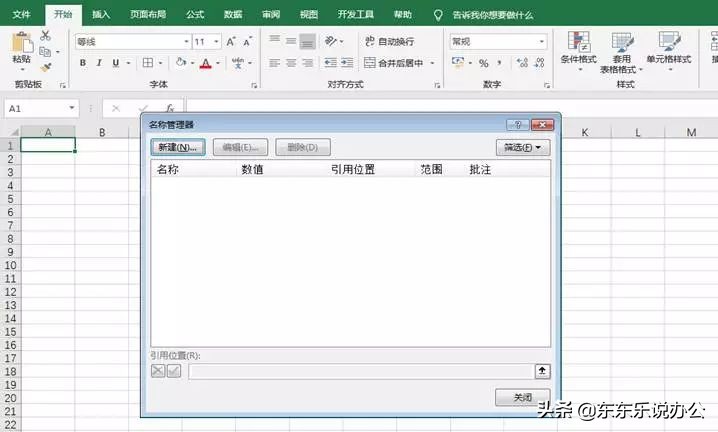Image resolution: width=718 pixels, height=432 pixels.
Task: Open 条件格式 conditional formatting
Action: click(x=579, y=51)
